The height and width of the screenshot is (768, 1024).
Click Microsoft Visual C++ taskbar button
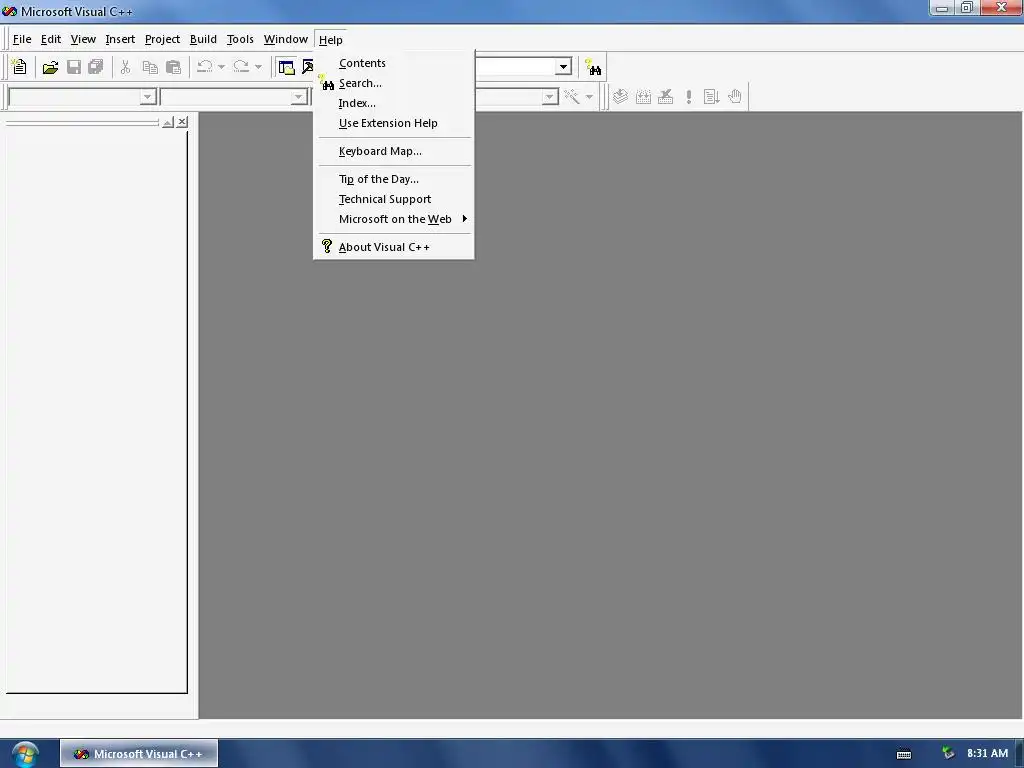[139, 754]
